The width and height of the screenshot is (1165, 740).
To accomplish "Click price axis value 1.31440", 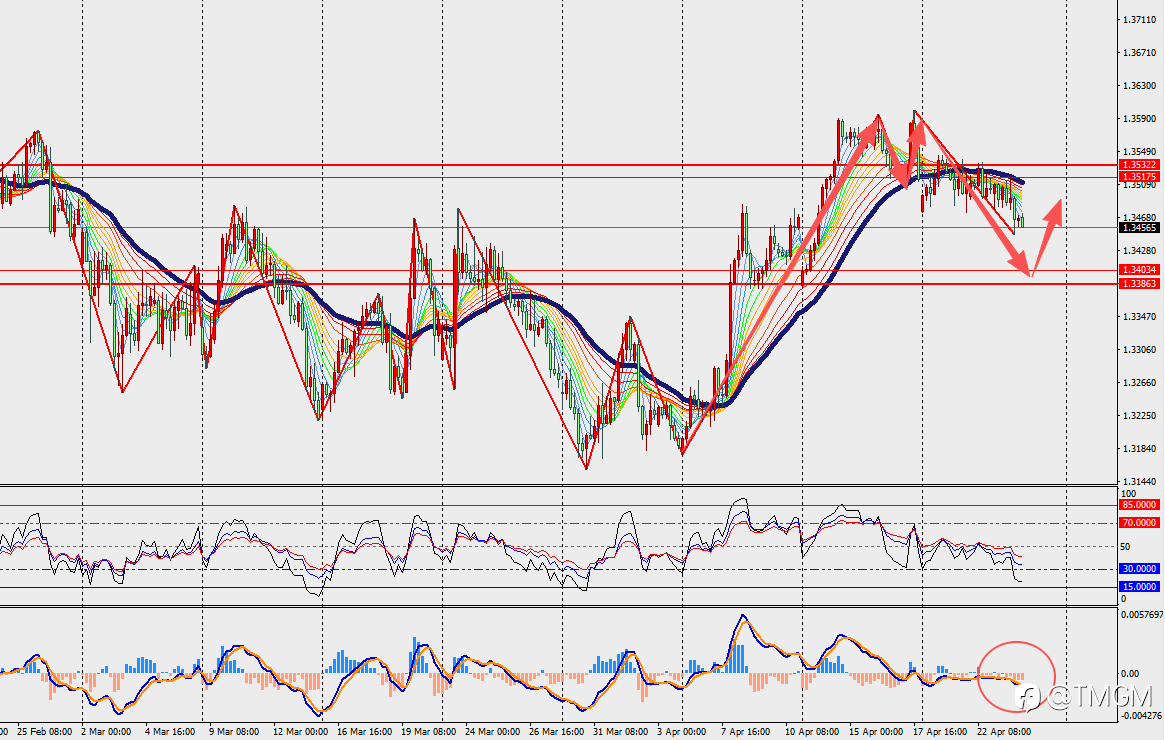I will pyautogui.click(x=1140, y=481).
